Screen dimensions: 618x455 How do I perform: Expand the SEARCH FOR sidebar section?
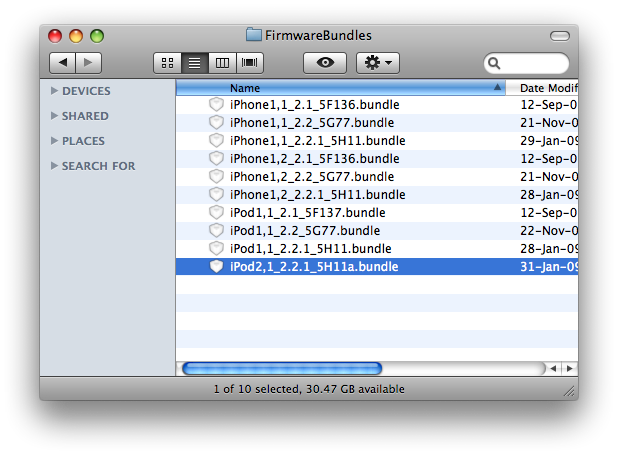(x=54, y=166)
